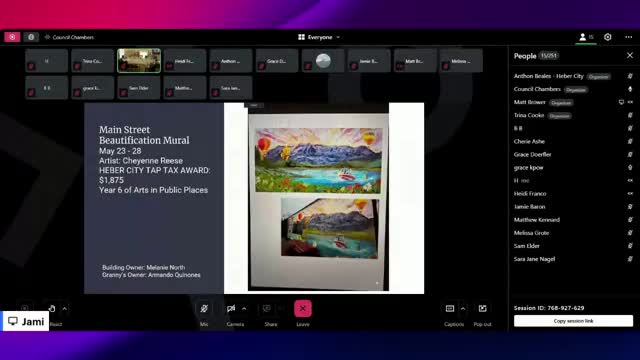Expand the React options chevron
This screenshot has height=360, width=640.
pyautogui.click(x=64, y=309)
